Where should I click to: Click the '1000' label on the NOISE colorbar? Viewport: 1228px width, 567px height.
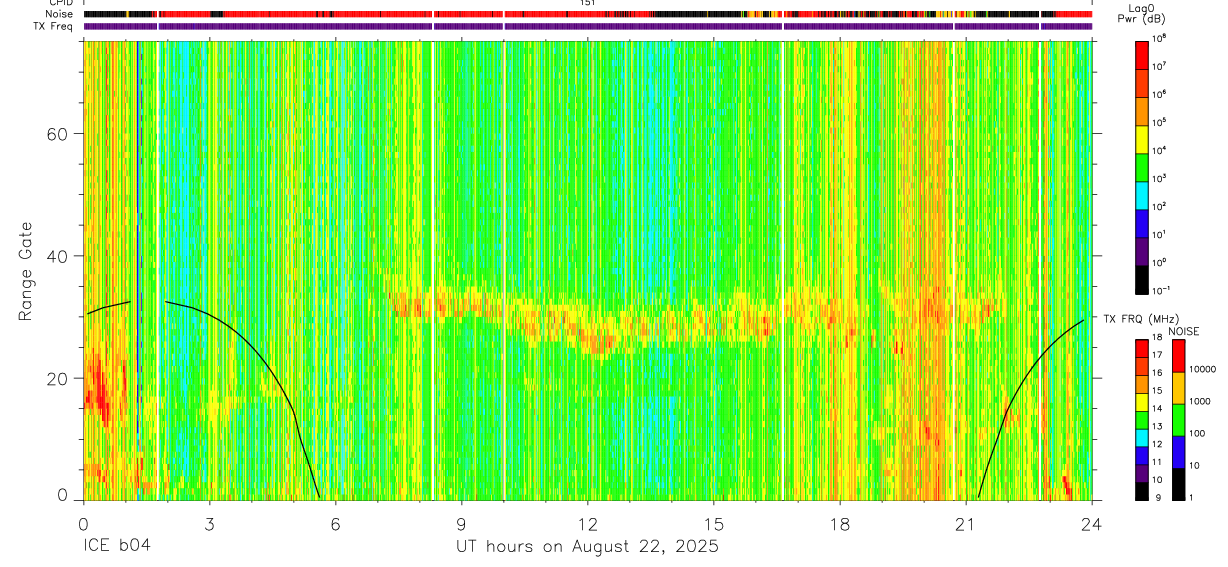pyautogui.click(x=1199, y=401)
